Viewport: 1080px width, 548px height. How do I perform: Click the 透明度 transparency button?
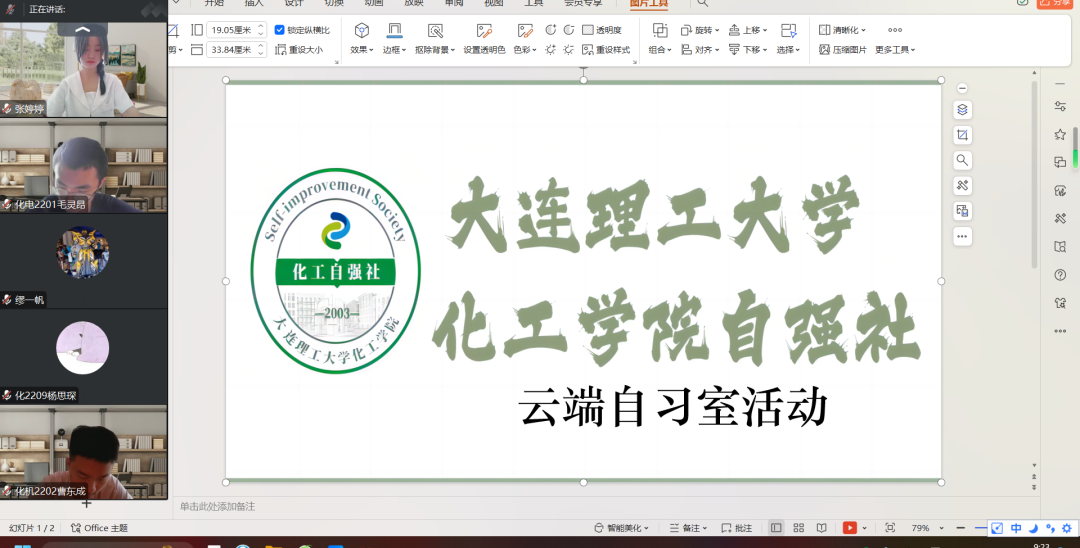(x=602, y=30)
